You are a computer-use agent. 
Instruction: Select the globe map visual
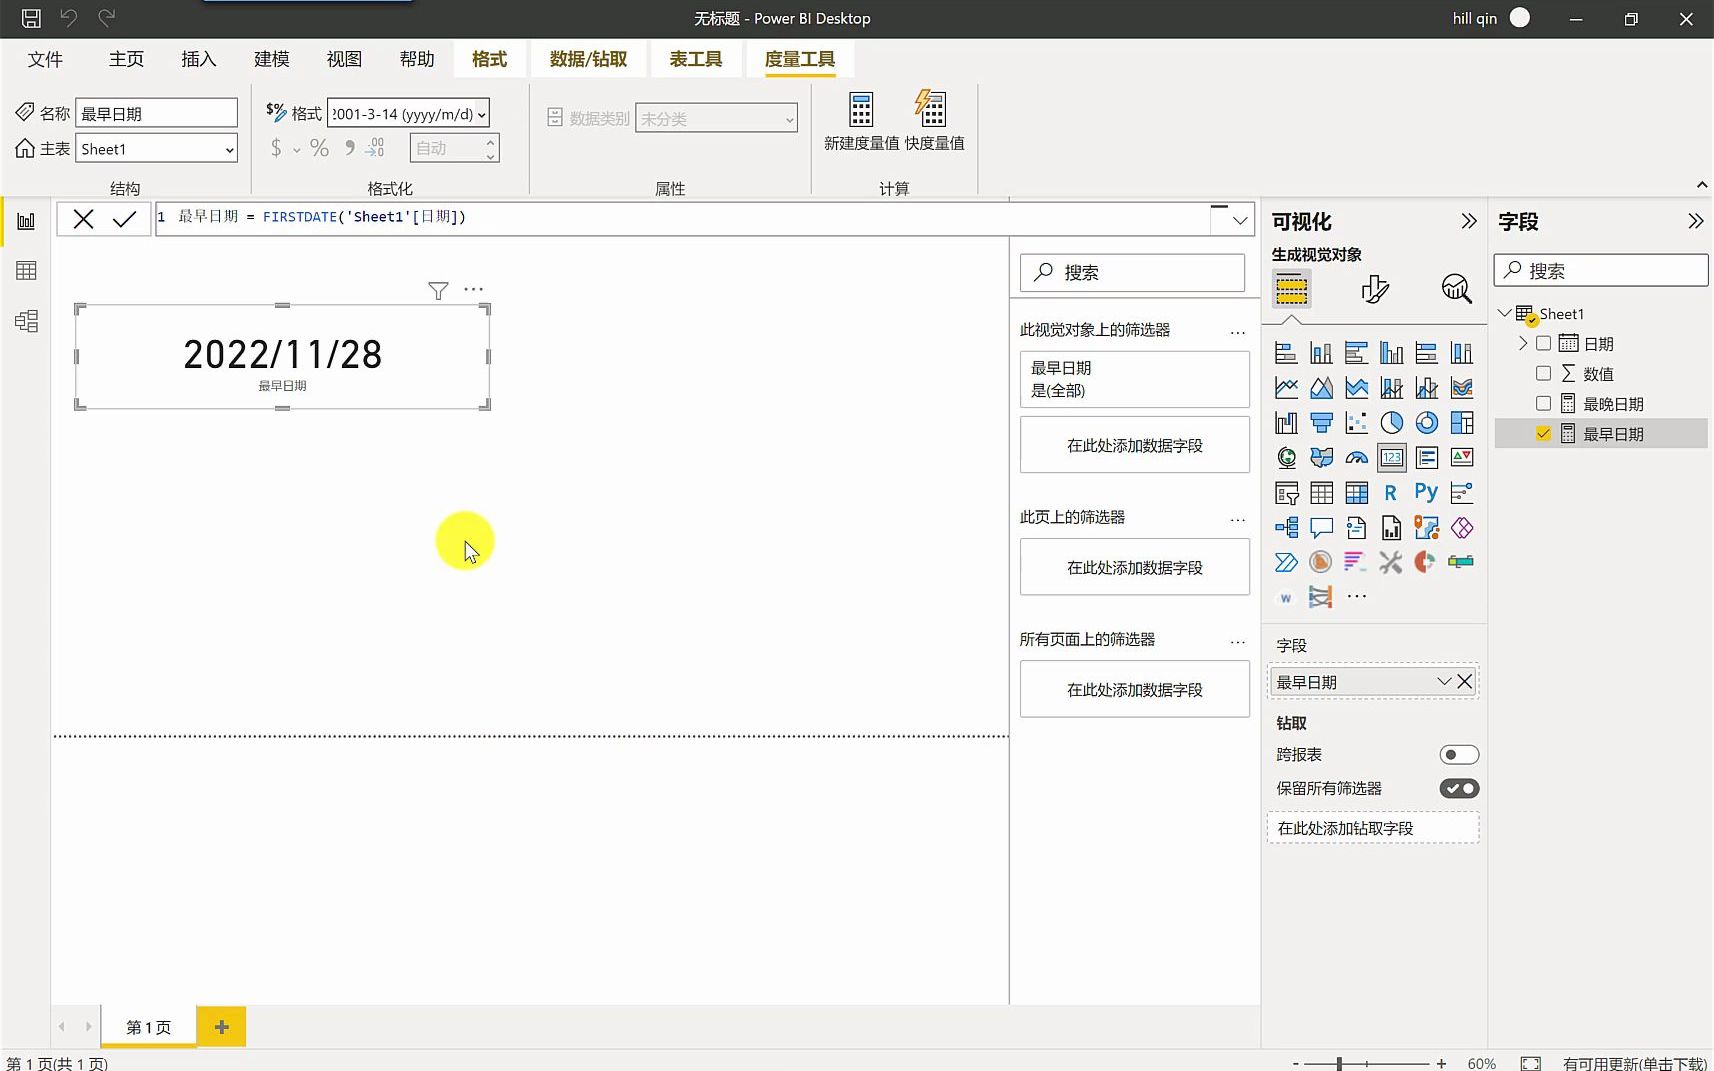click(1286, 458)
